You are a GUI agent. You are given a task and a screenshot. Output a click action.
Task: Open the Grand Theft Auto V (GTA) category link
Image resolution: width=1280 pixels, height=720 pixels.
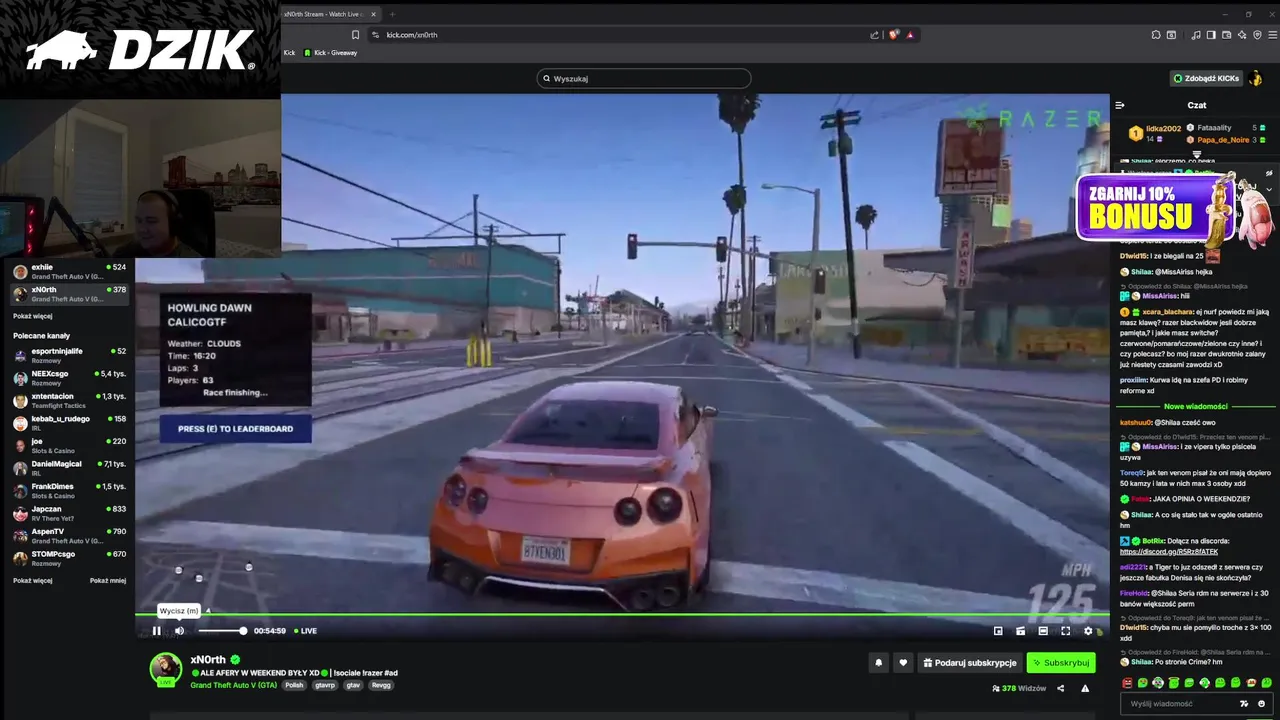point(233,685)
